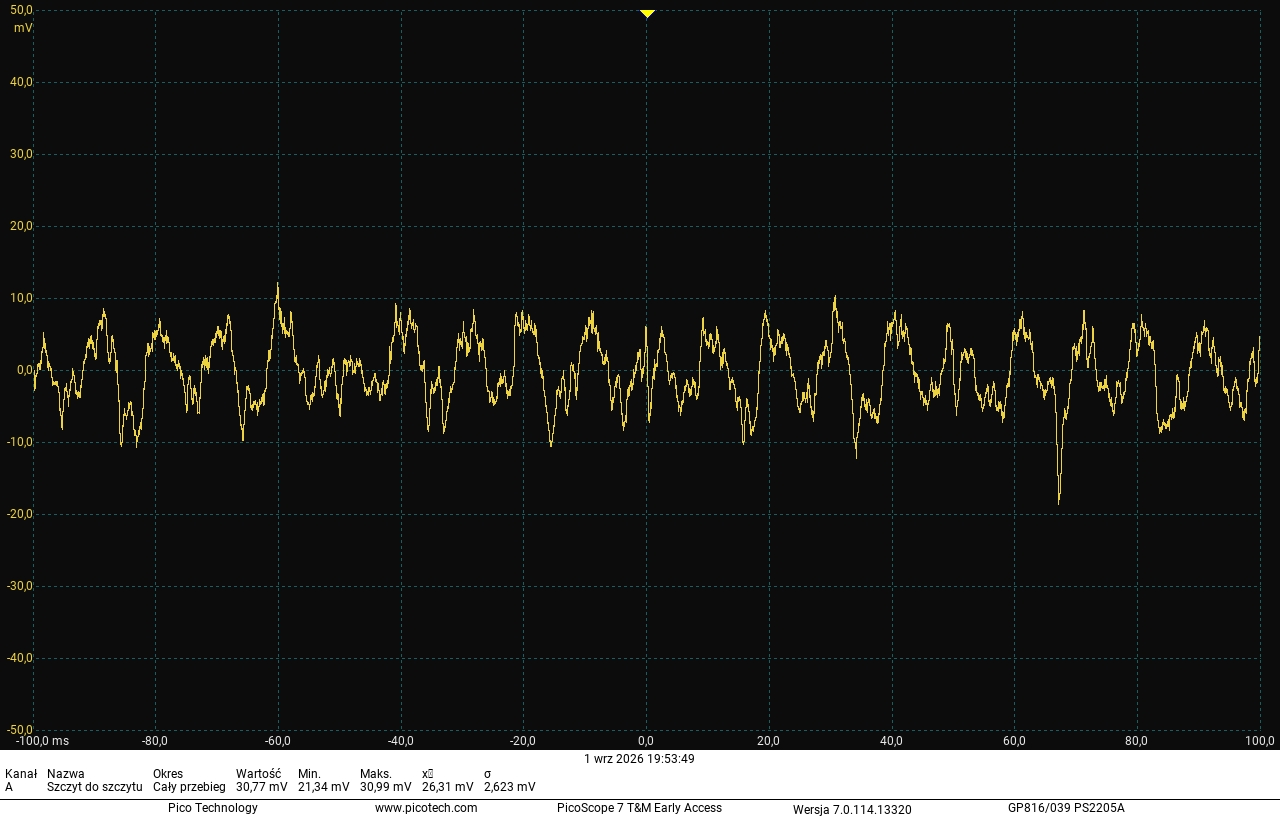Select the -40,0 time axis label
Image resolution: width=1280 pixels, height=816 pixels.
[x=400, y=741]
